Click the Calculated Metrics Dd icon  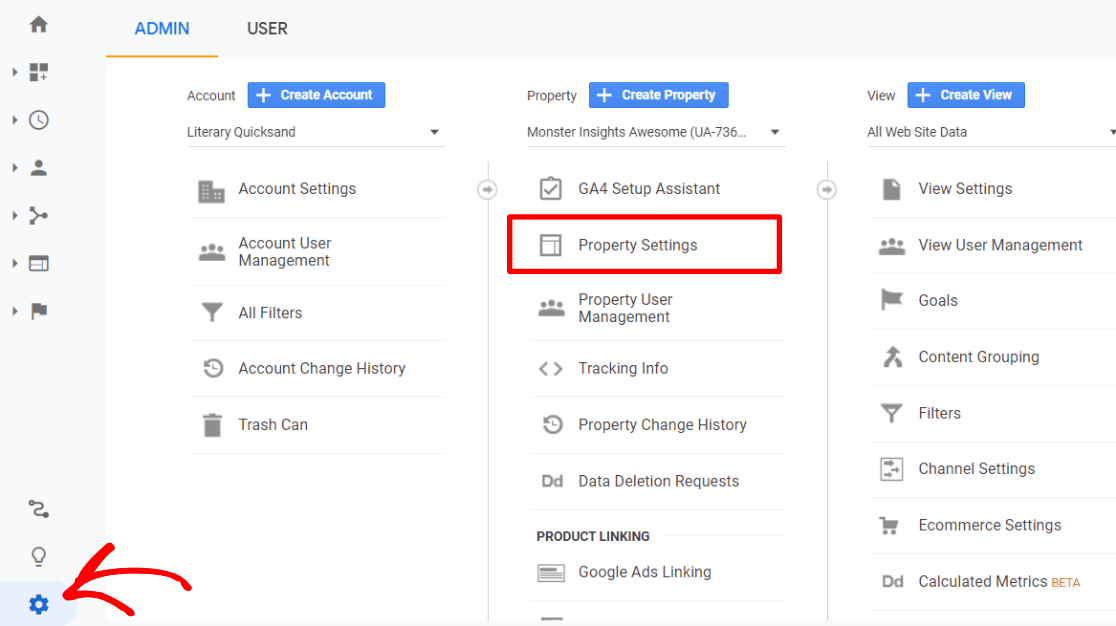pyautogui.click(x=893, y=582)
